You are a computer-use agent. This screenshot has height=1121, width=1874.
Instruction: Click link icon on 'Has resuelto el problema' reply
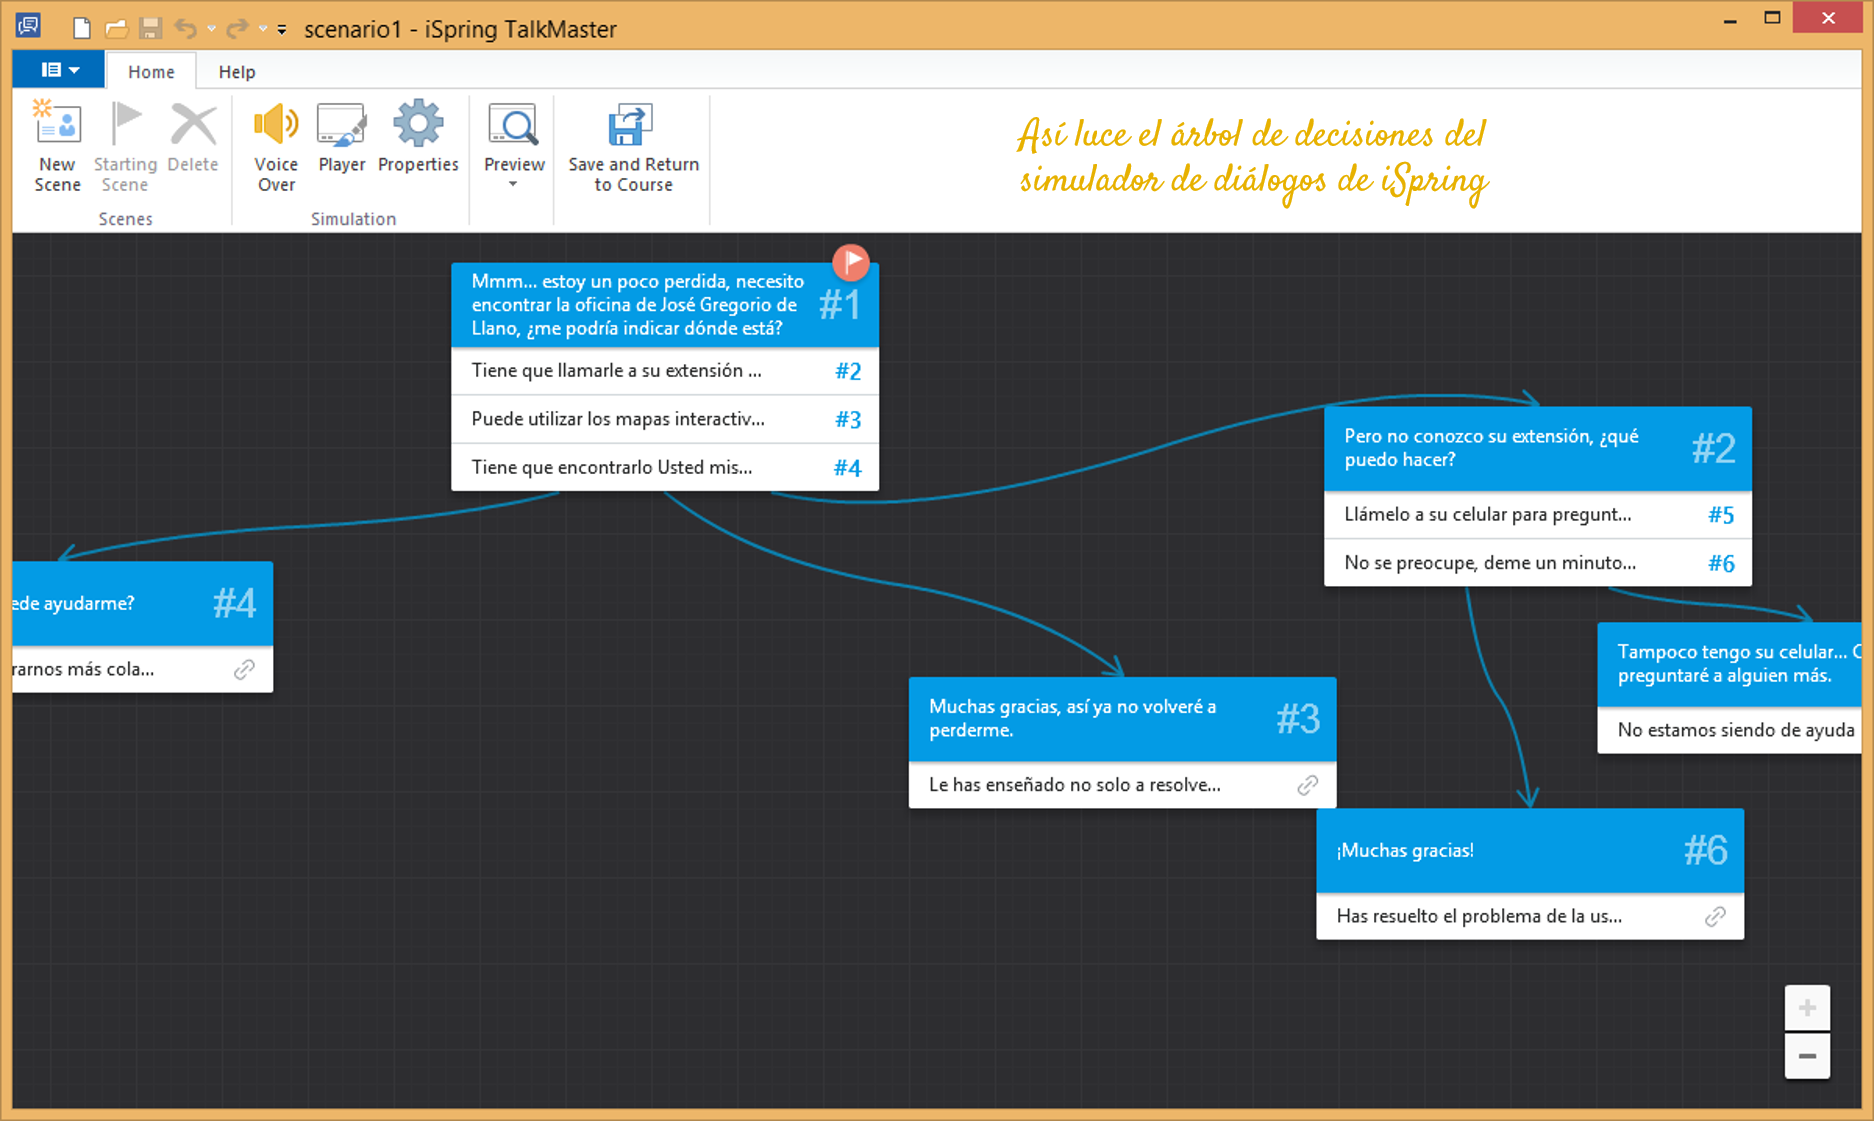coord(1715,916)
